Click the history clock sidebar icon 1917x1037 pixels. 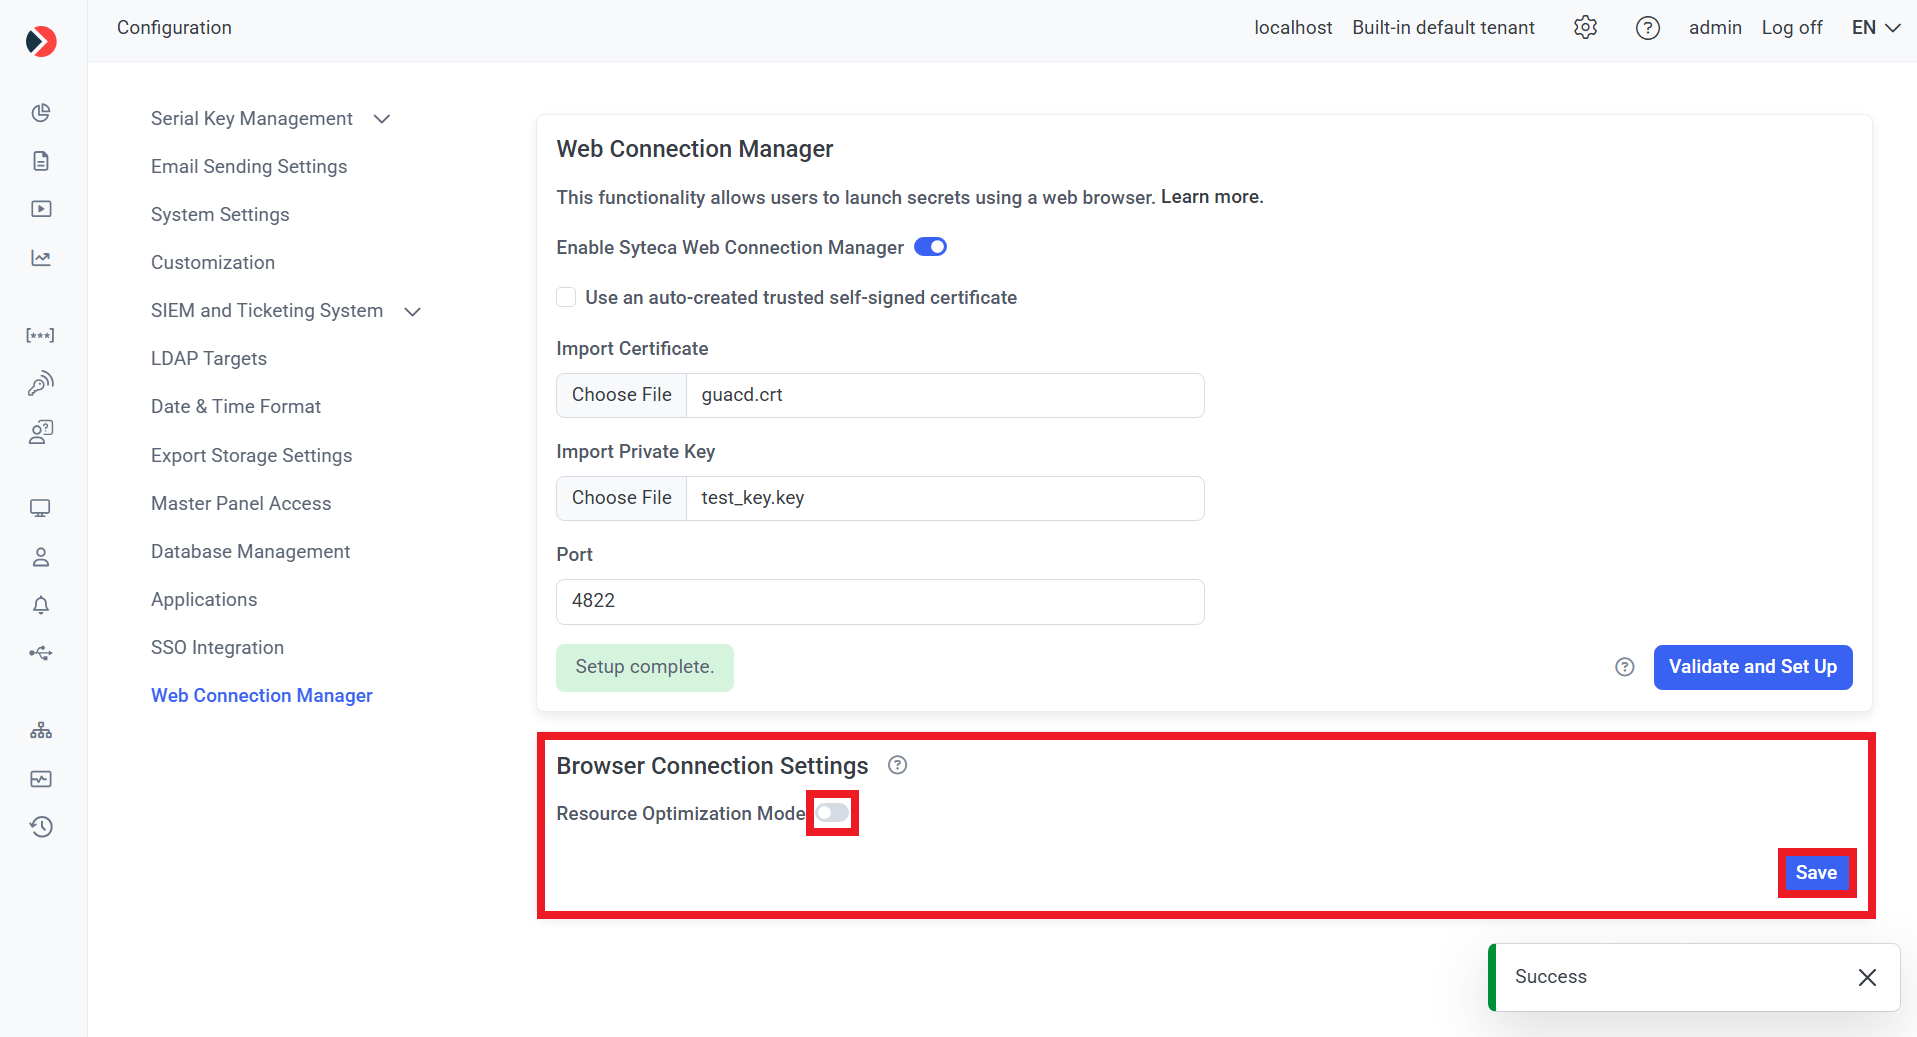[x=41, y=827]
